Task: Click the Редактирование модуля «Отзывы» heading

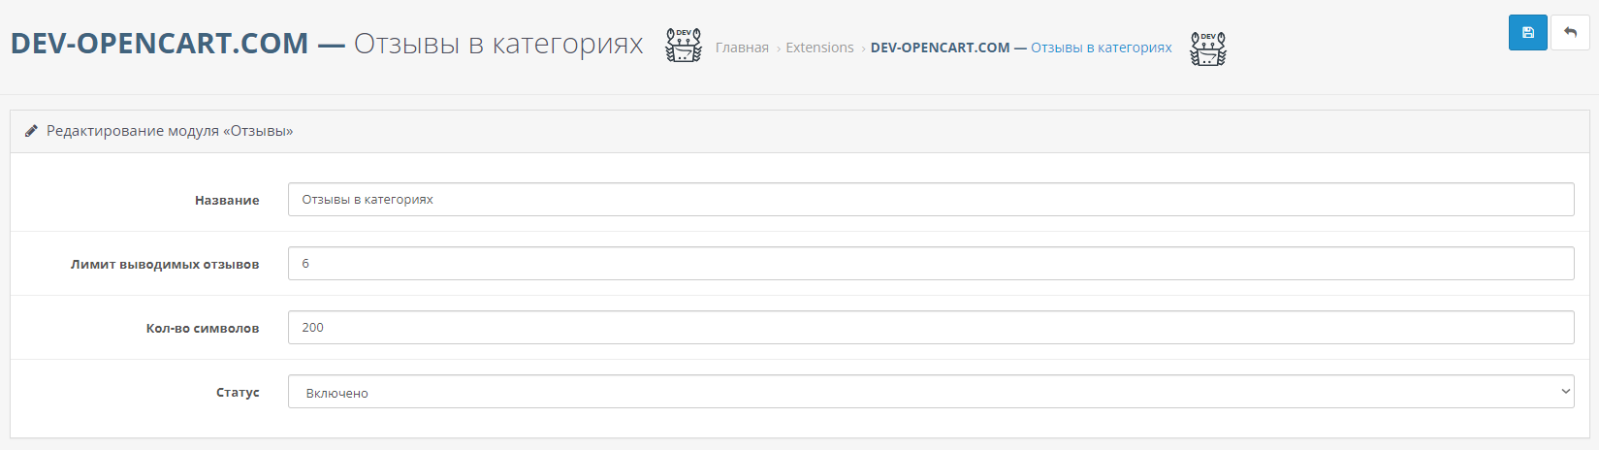Action: (x=170, y=131)
